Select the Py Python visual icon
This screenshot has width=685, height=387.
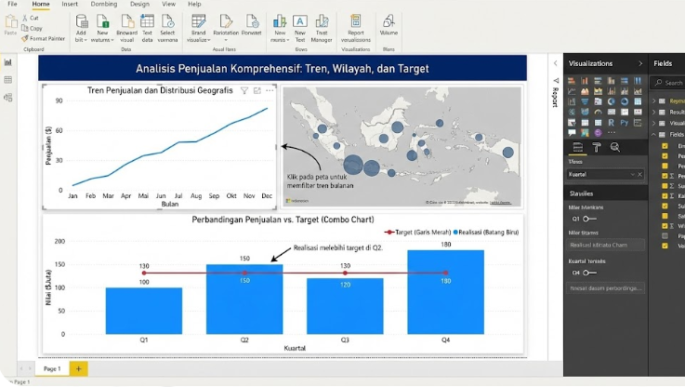624,123
